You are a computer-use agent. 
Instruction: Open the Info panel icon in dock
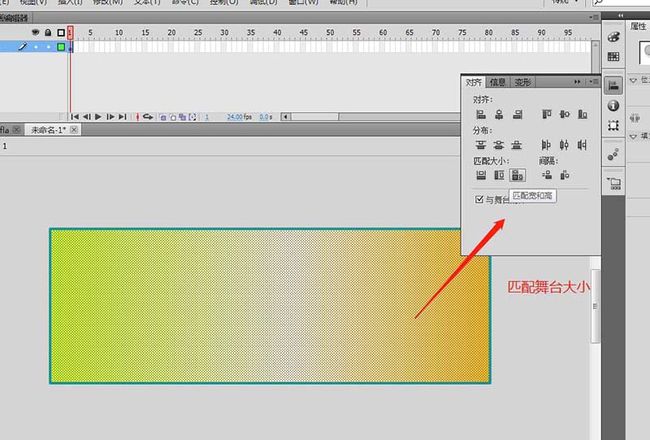(613, 106)
